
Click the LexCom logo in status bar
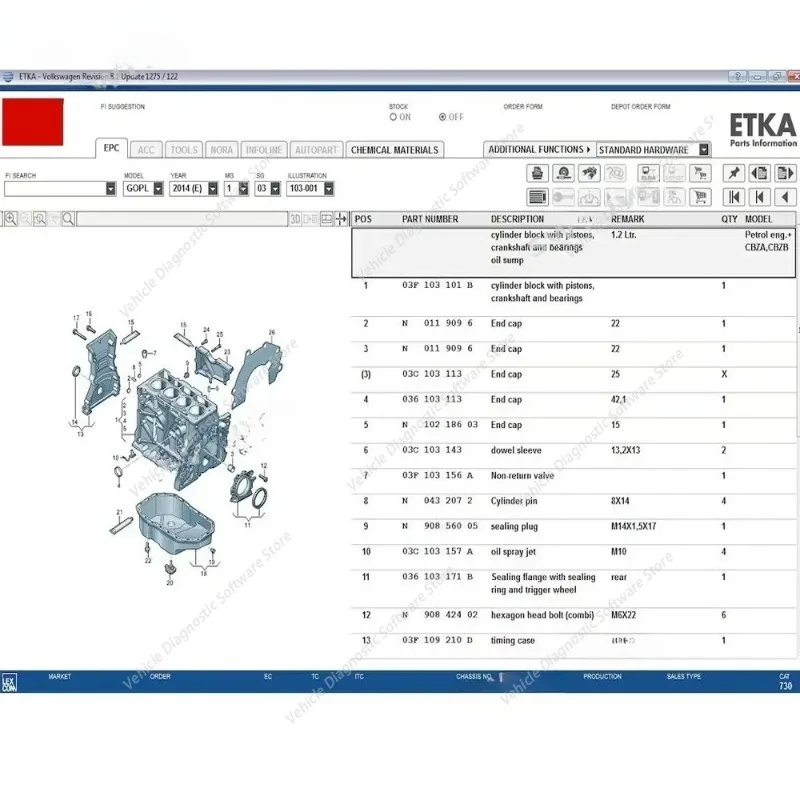pos(9,683)
